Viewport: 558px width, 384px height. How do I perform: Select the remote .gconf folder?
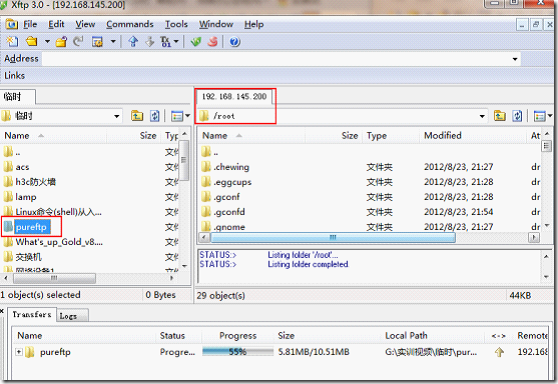tap(221, 197)
